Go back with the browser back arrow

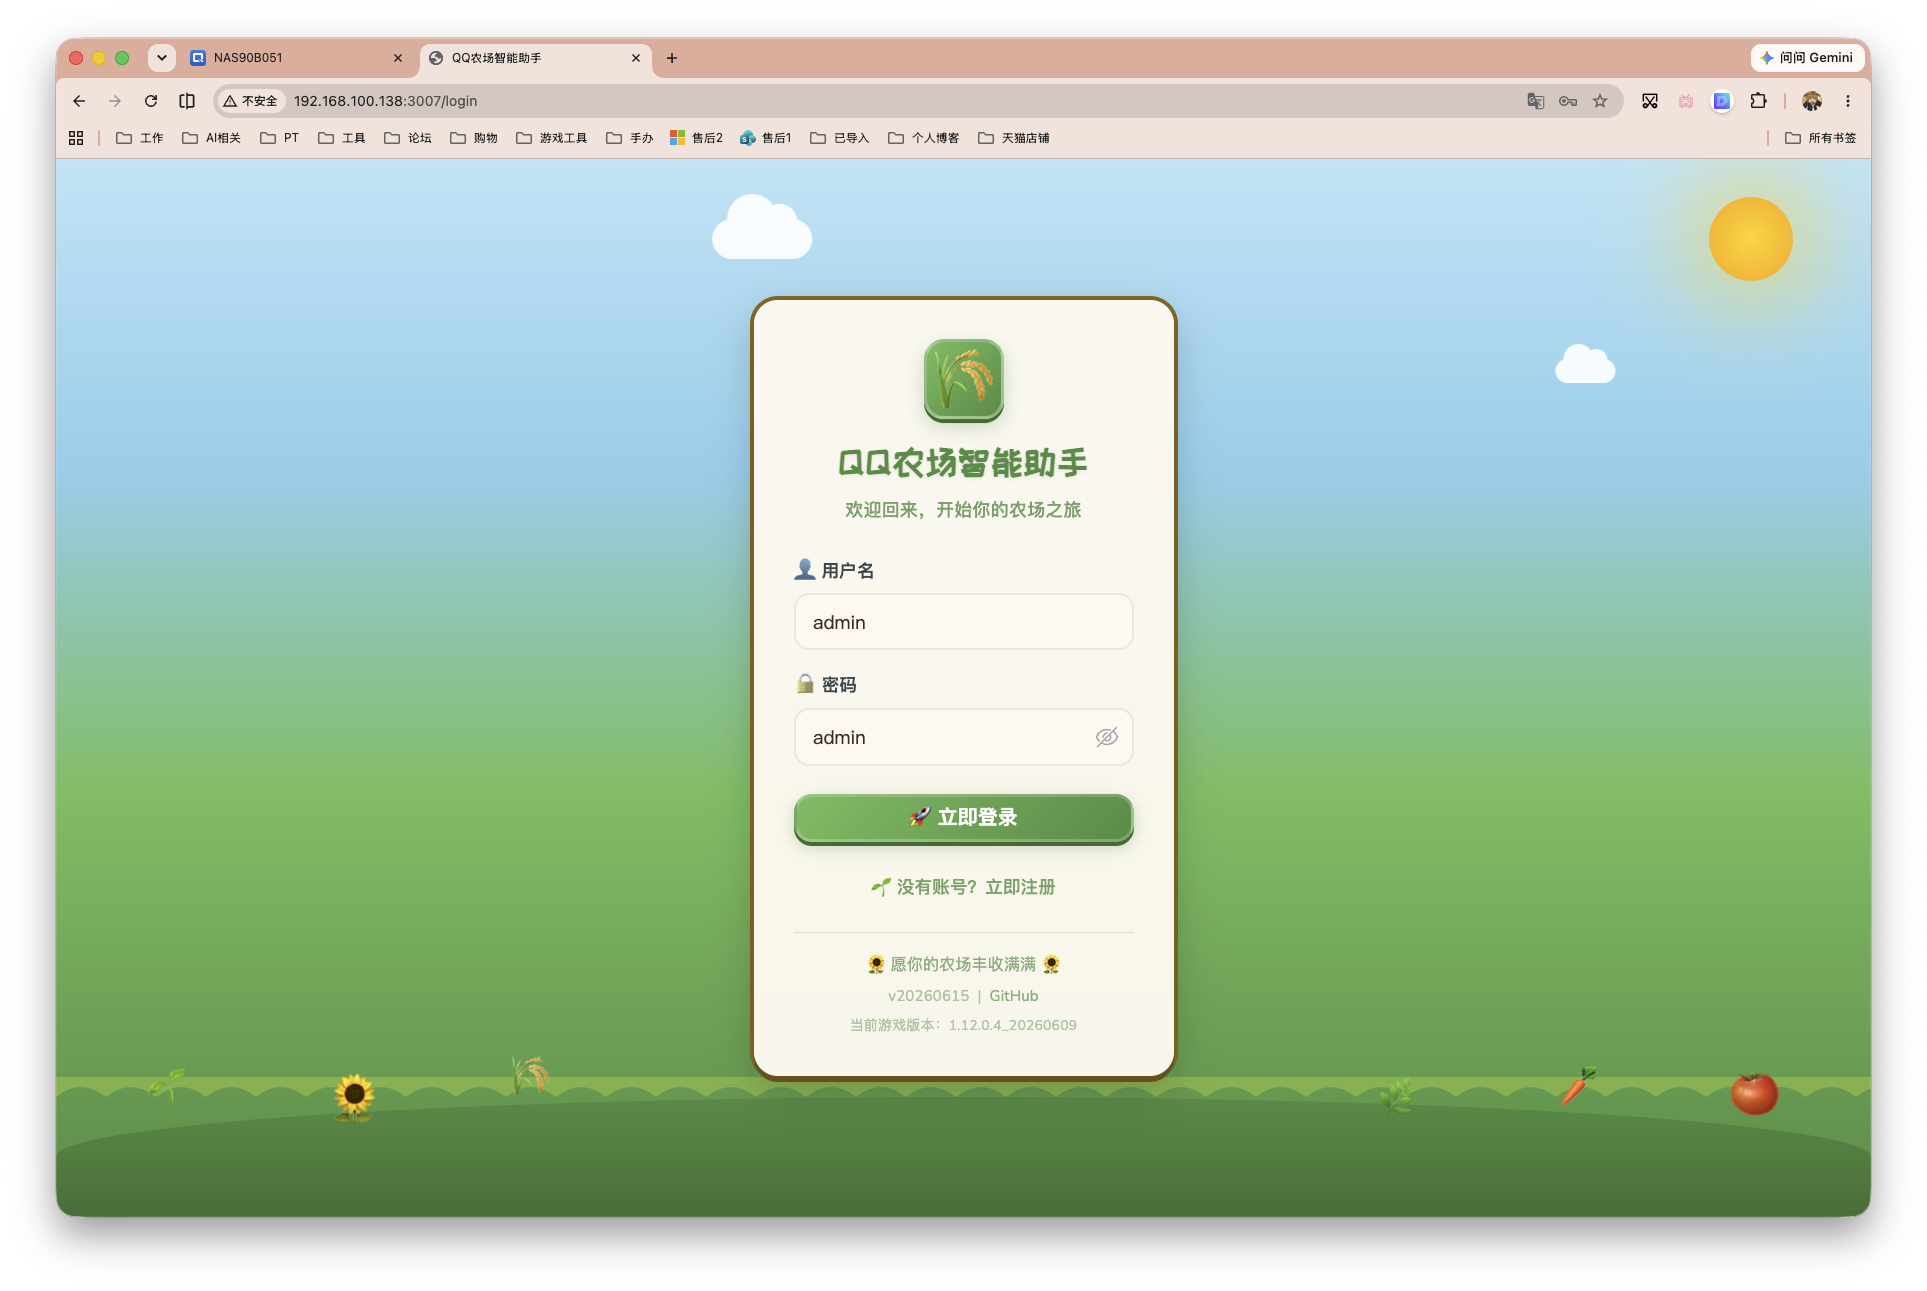tap(79, 101)
